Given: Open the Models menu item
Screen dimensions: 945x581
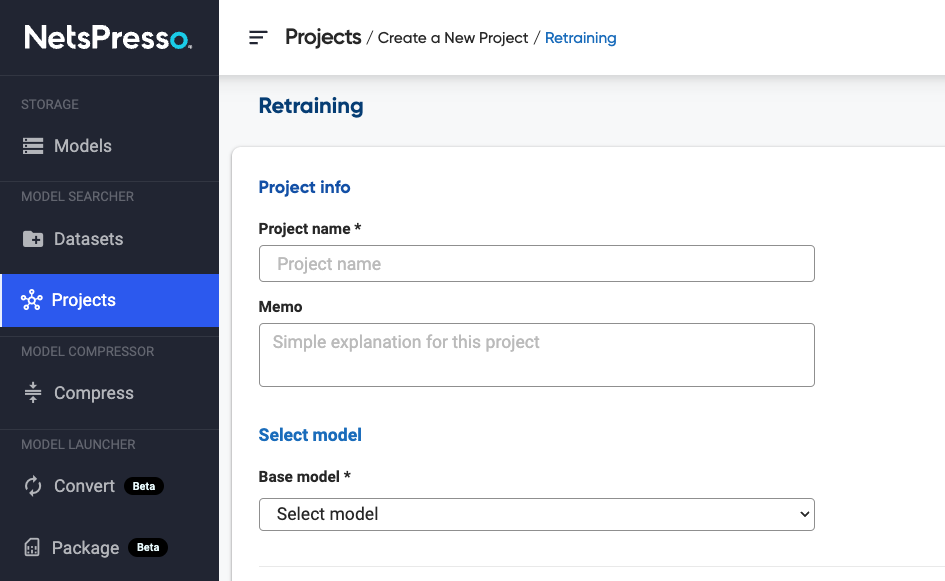Looking at the screenshot, I should [x=83, y=146].
